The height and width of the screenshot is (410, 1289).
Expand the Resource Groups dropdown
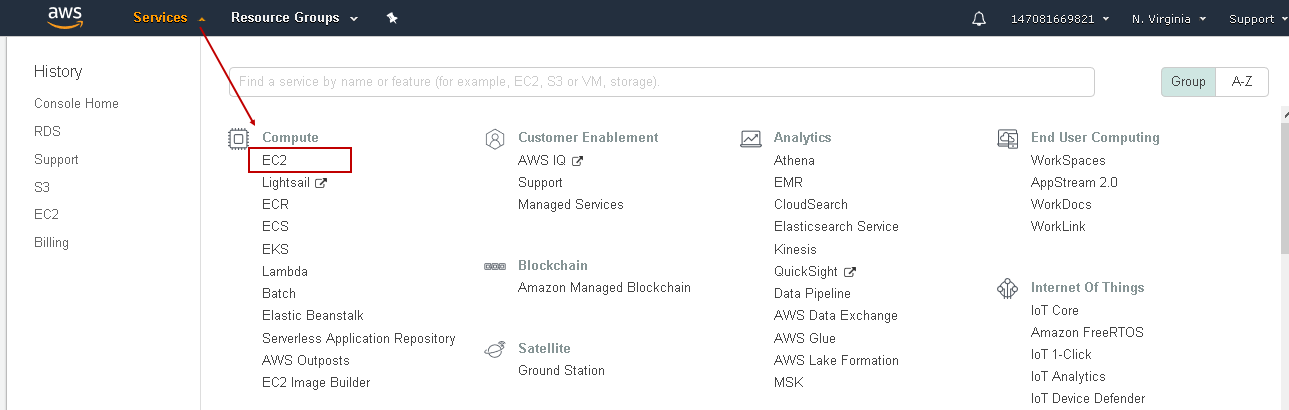pos(294,18)
